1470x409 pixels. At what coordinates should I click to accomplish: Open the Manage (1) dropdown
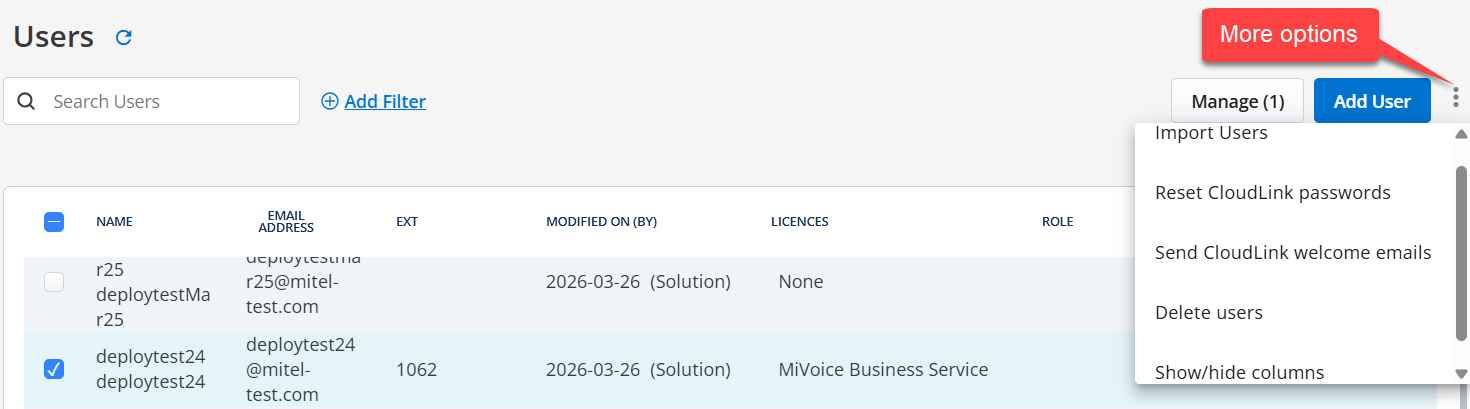1237,101
